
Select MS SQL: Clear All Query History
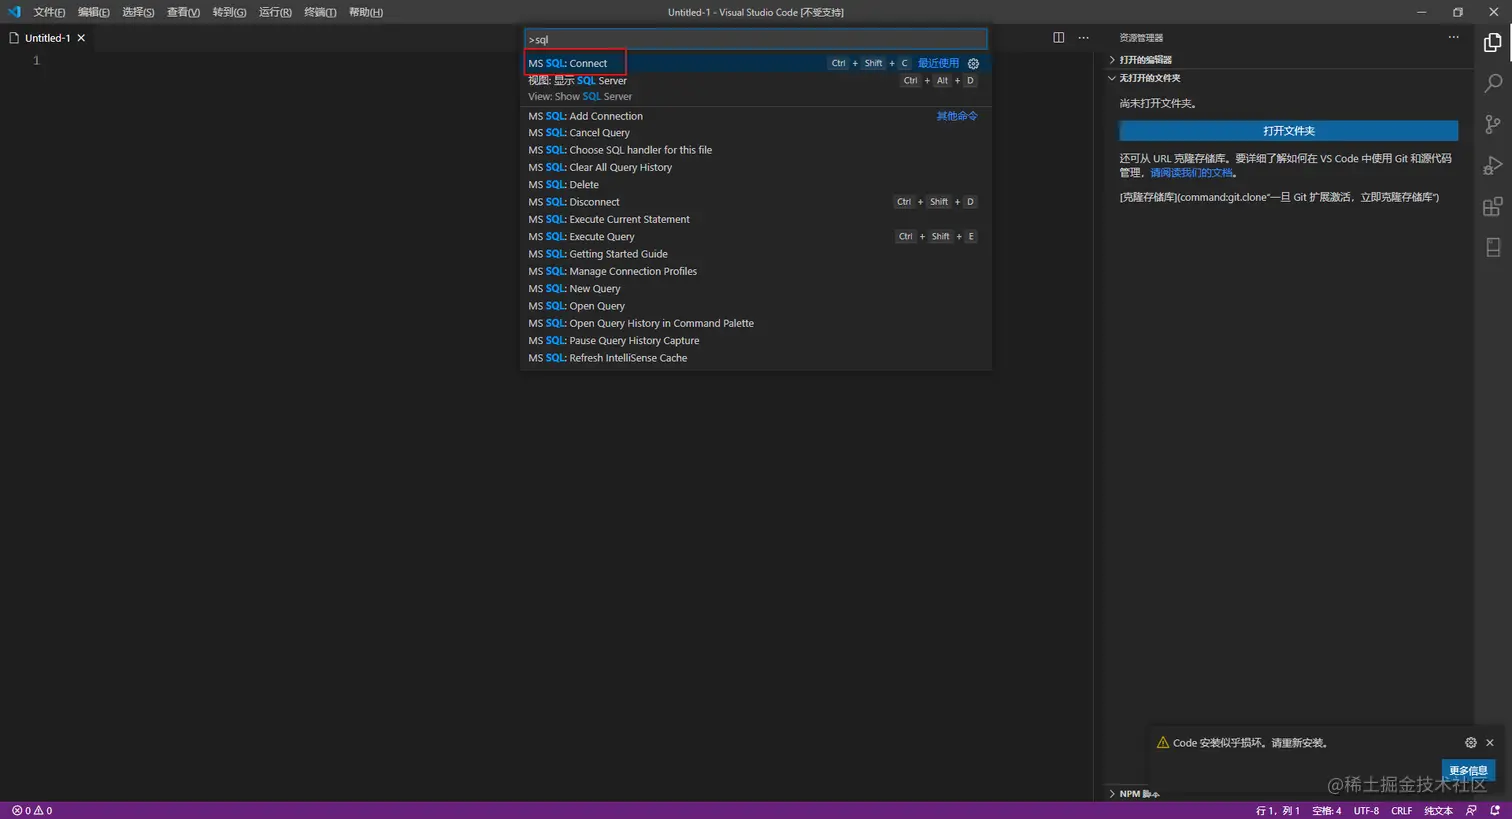756,167
